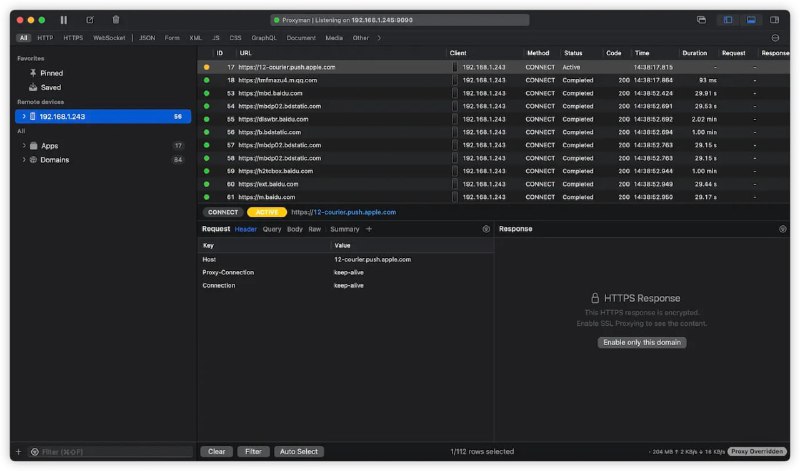800x471 pixels.
Task: Switch to the request Raw tab
Action: [315, 229]
